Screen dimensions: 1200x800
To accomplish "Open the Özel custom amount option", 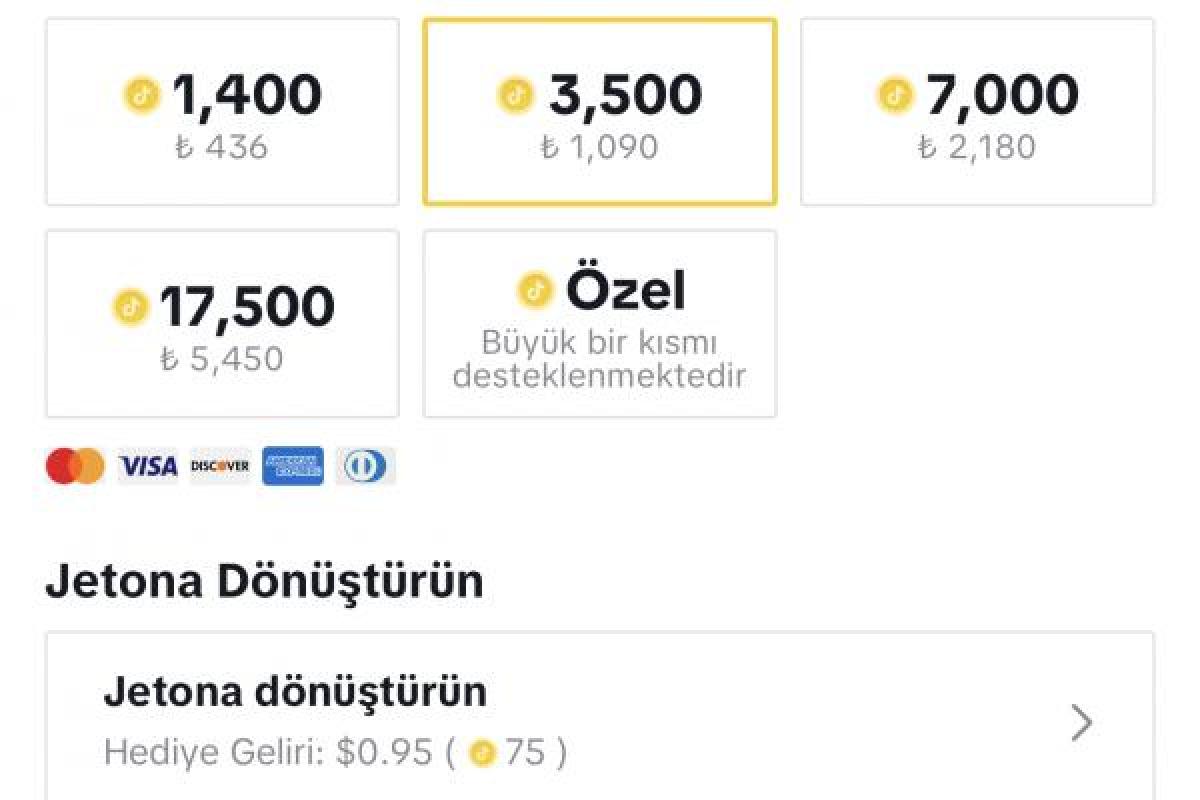I will pyautogui.click(x=600, y=324).
